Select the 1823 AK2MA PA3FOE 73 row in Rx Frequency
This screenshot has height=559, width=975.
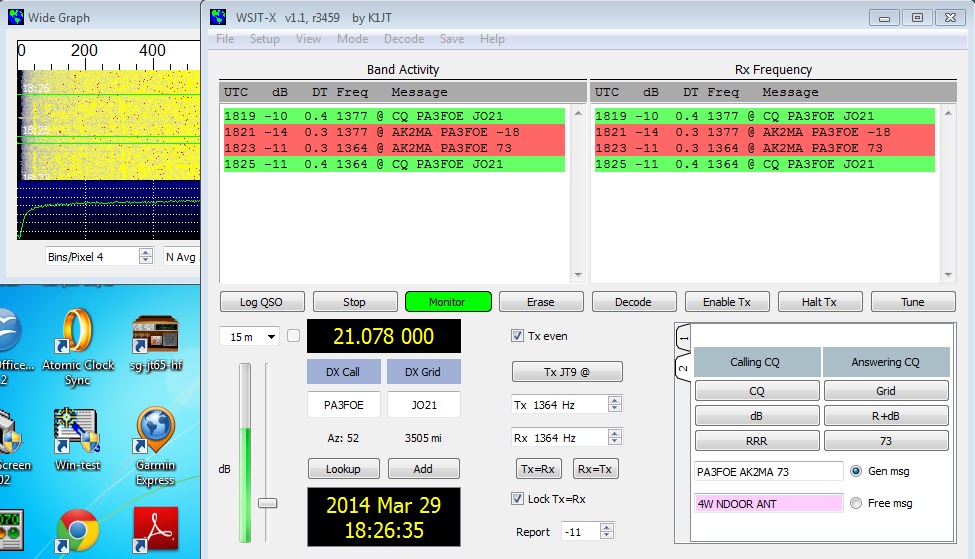(x=765, y=149)
